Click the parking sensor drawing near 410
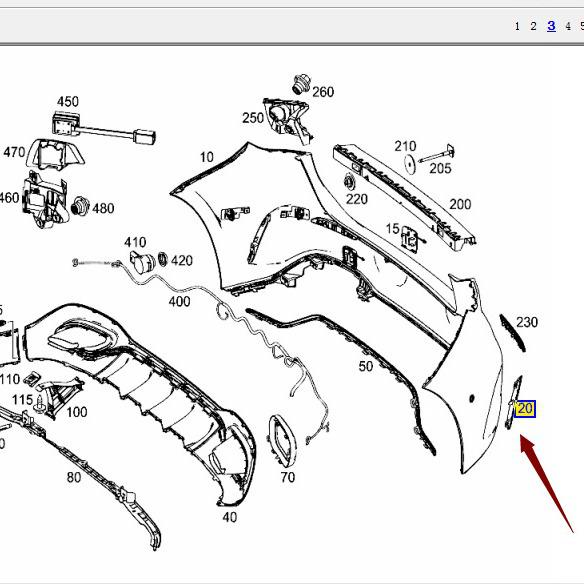 pyautogui.click(x=142, y=262)
